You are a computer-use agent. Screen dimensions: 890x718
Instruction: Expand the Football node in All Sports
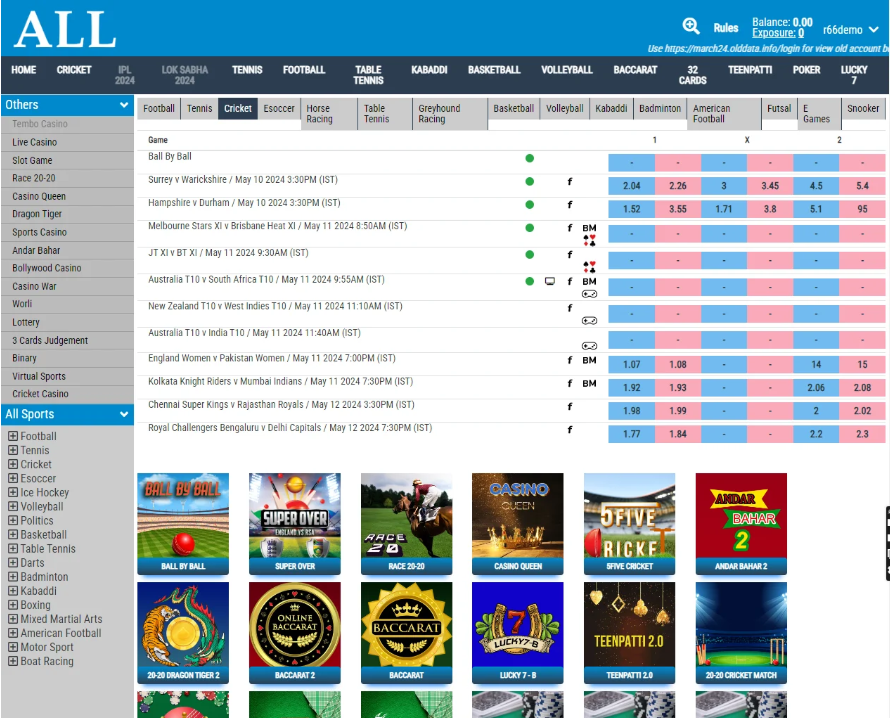13,436
